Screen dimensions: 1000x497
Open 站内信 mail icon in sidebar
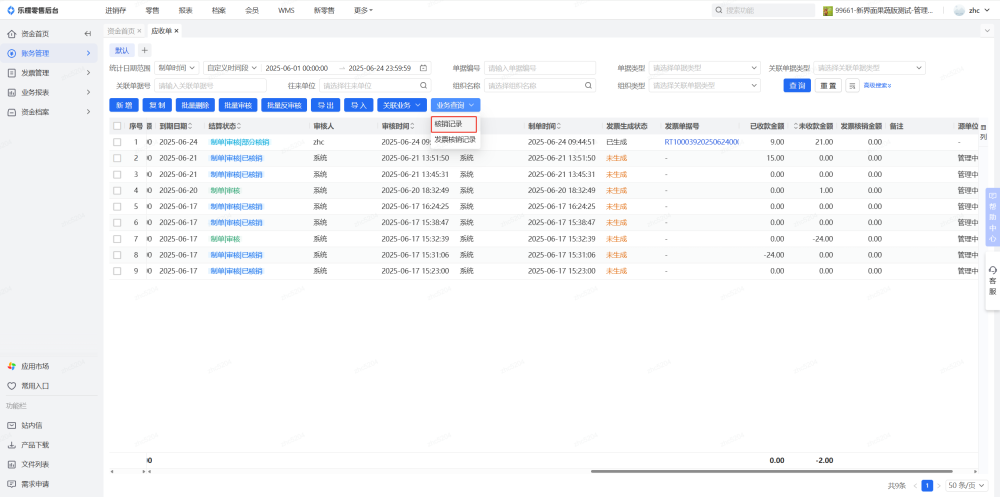coord(12,425)
